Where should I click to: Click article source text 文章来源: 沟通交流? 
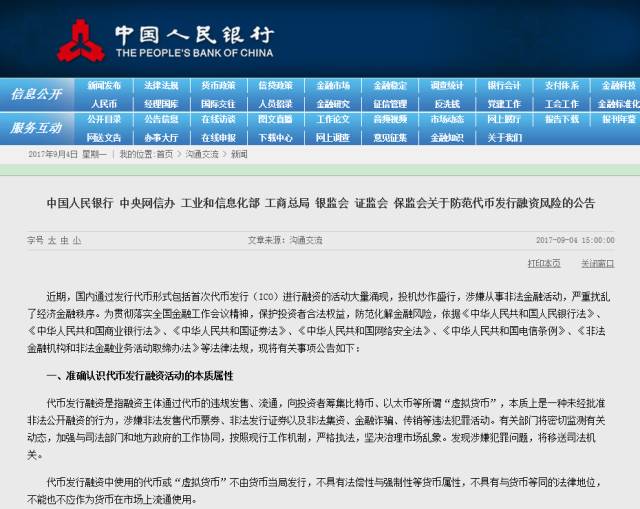285,240
